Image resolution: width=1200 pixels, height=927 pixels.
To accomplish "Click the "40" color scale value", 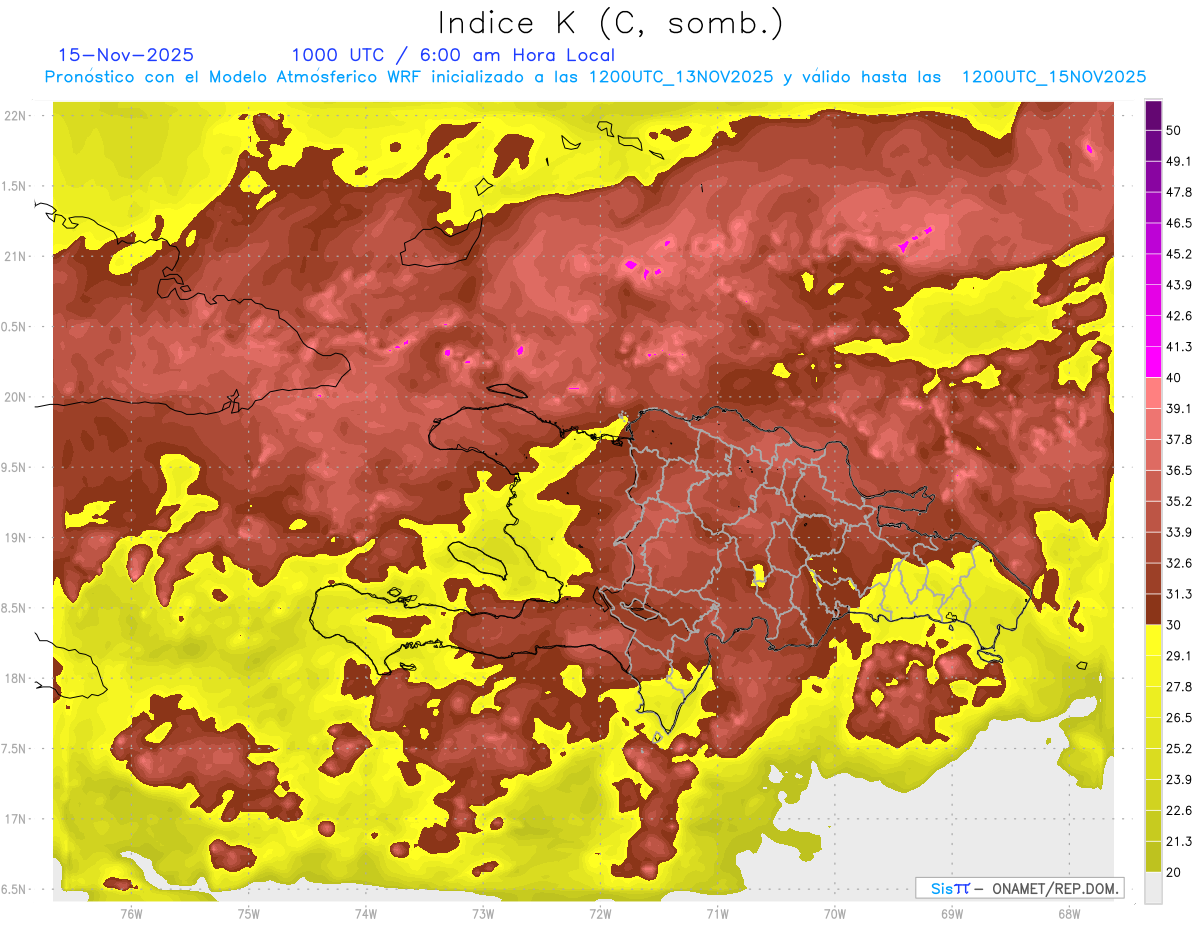I will (1175, 378).
